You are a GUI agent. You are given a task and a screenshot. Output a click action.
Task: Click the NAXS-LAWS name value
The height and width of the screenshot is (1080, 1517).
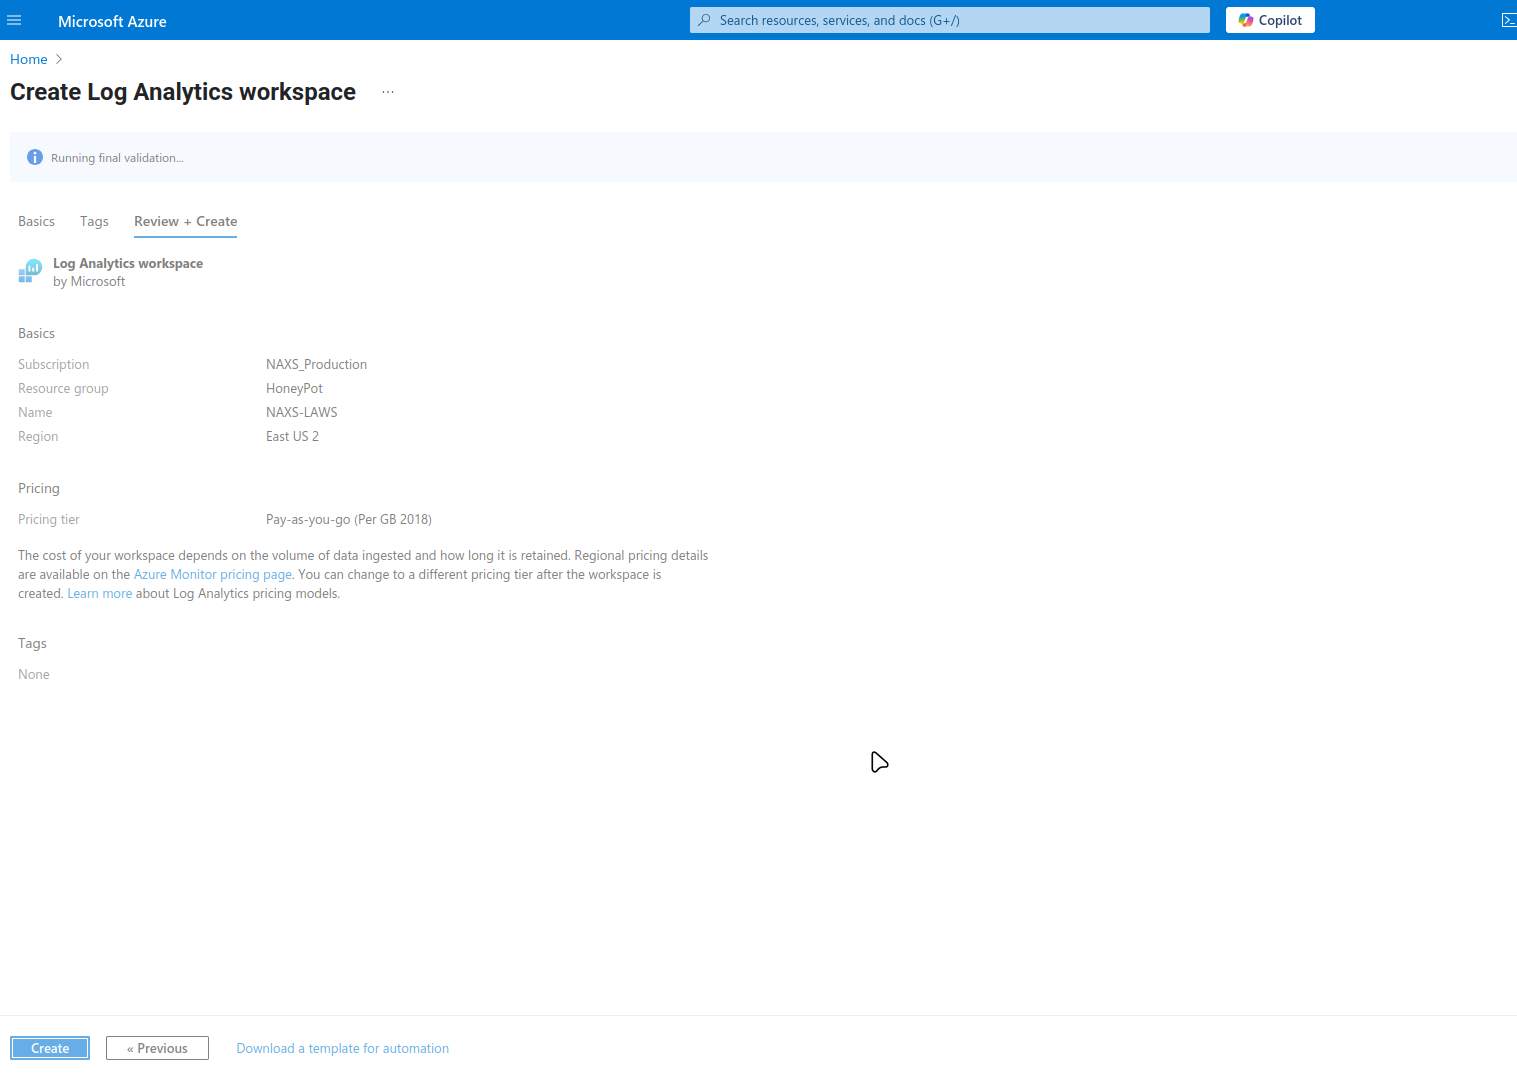(x=302, y=412)
